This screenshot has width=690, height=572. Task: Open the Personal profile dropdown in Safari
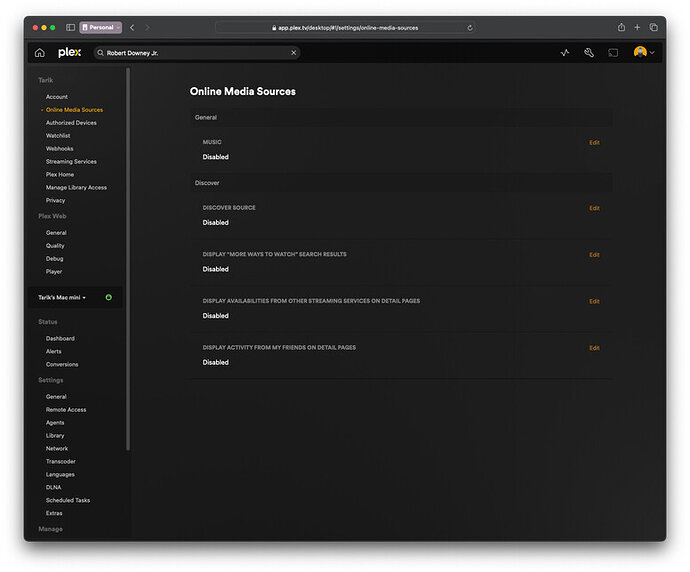[101, 27]
